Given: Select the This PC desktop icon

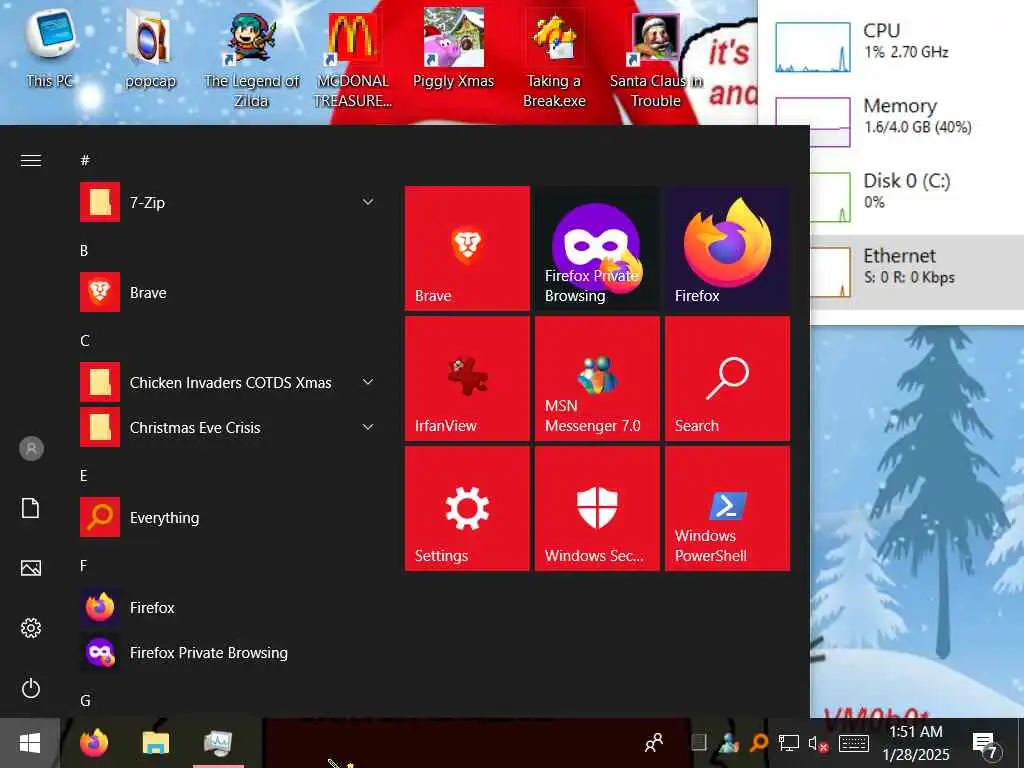Looking at the screenshot, I should [x=50, y=49].
